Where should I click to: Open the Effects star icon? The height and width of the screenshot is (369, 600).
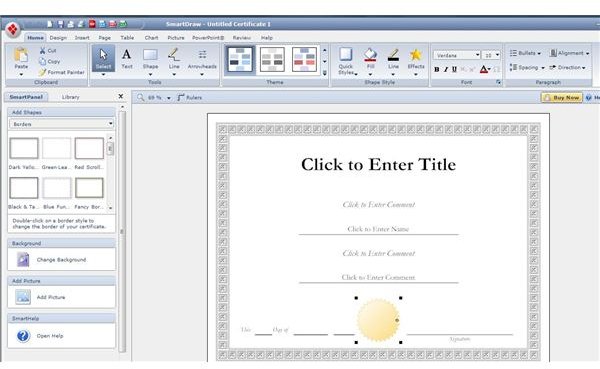tap(416, 58)
